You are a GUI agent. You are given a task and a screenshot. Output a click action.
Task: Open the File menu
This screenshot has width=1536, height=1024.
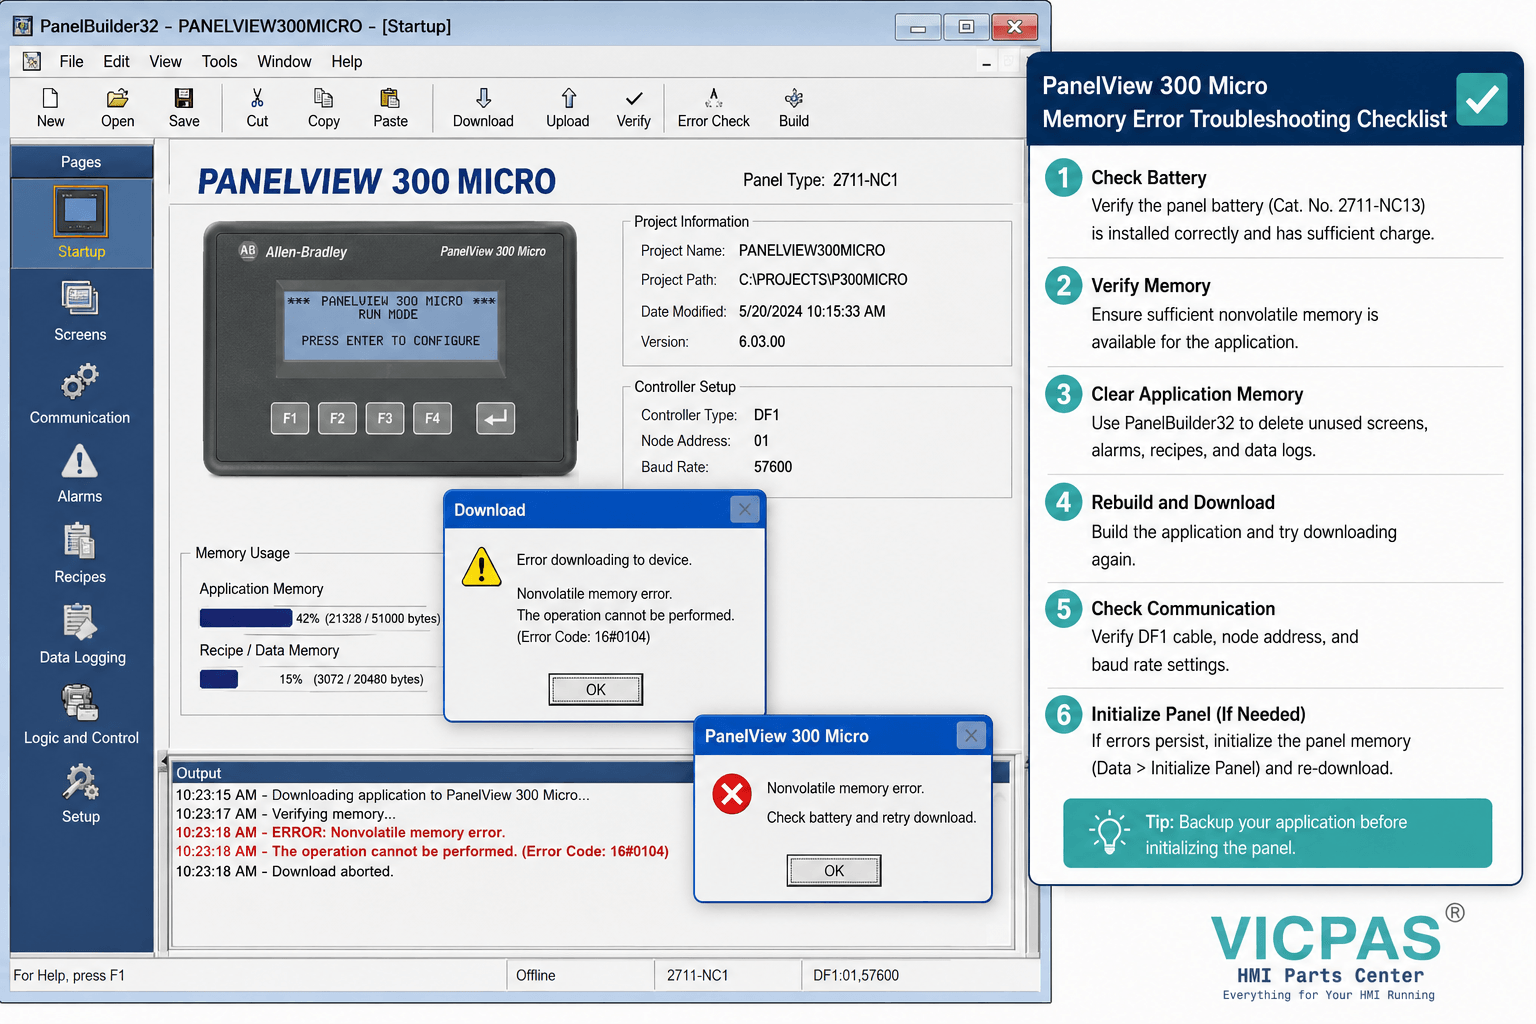point(71,61)
